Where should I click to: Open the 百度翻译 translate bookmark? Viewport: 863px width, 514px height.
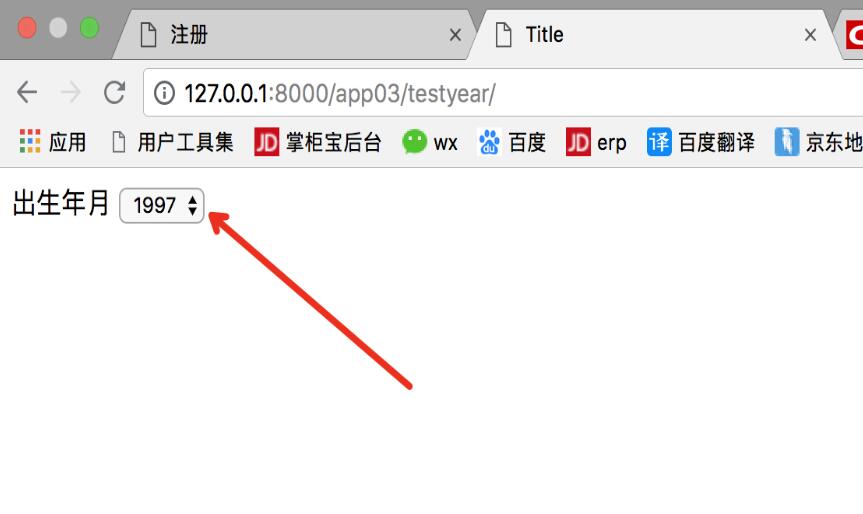click(700, 142)
